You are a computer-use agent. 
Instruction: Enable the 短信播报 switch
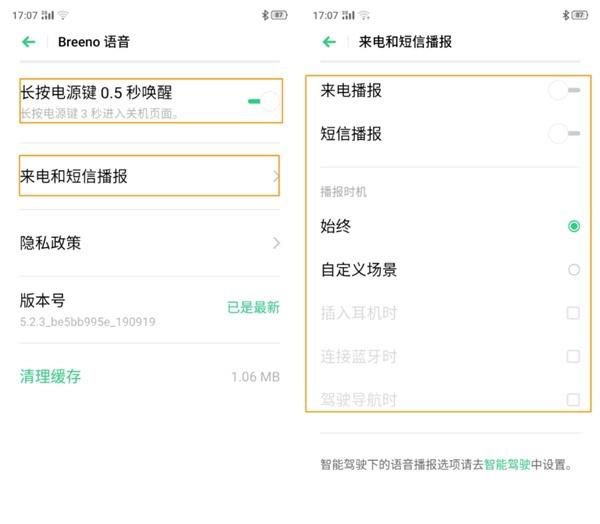[x=564, y=133]
